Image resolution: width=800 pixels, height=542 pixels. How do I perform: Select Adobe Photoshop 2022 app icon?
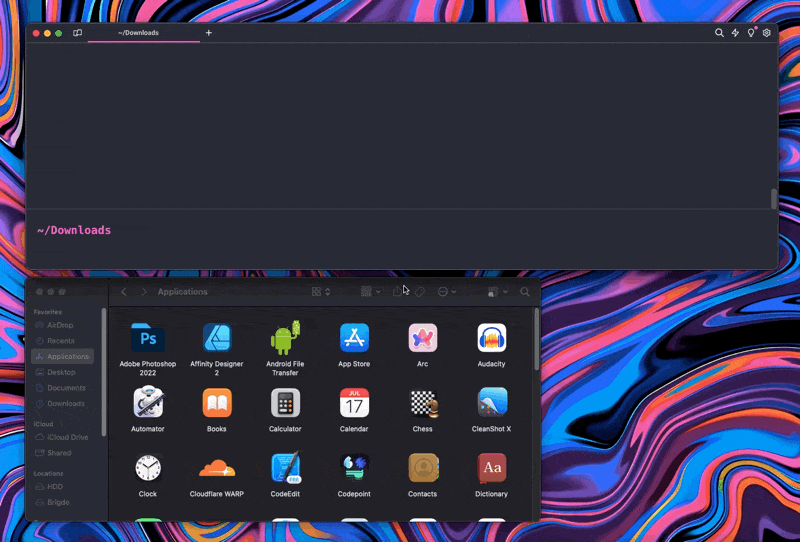click(148, 338)
